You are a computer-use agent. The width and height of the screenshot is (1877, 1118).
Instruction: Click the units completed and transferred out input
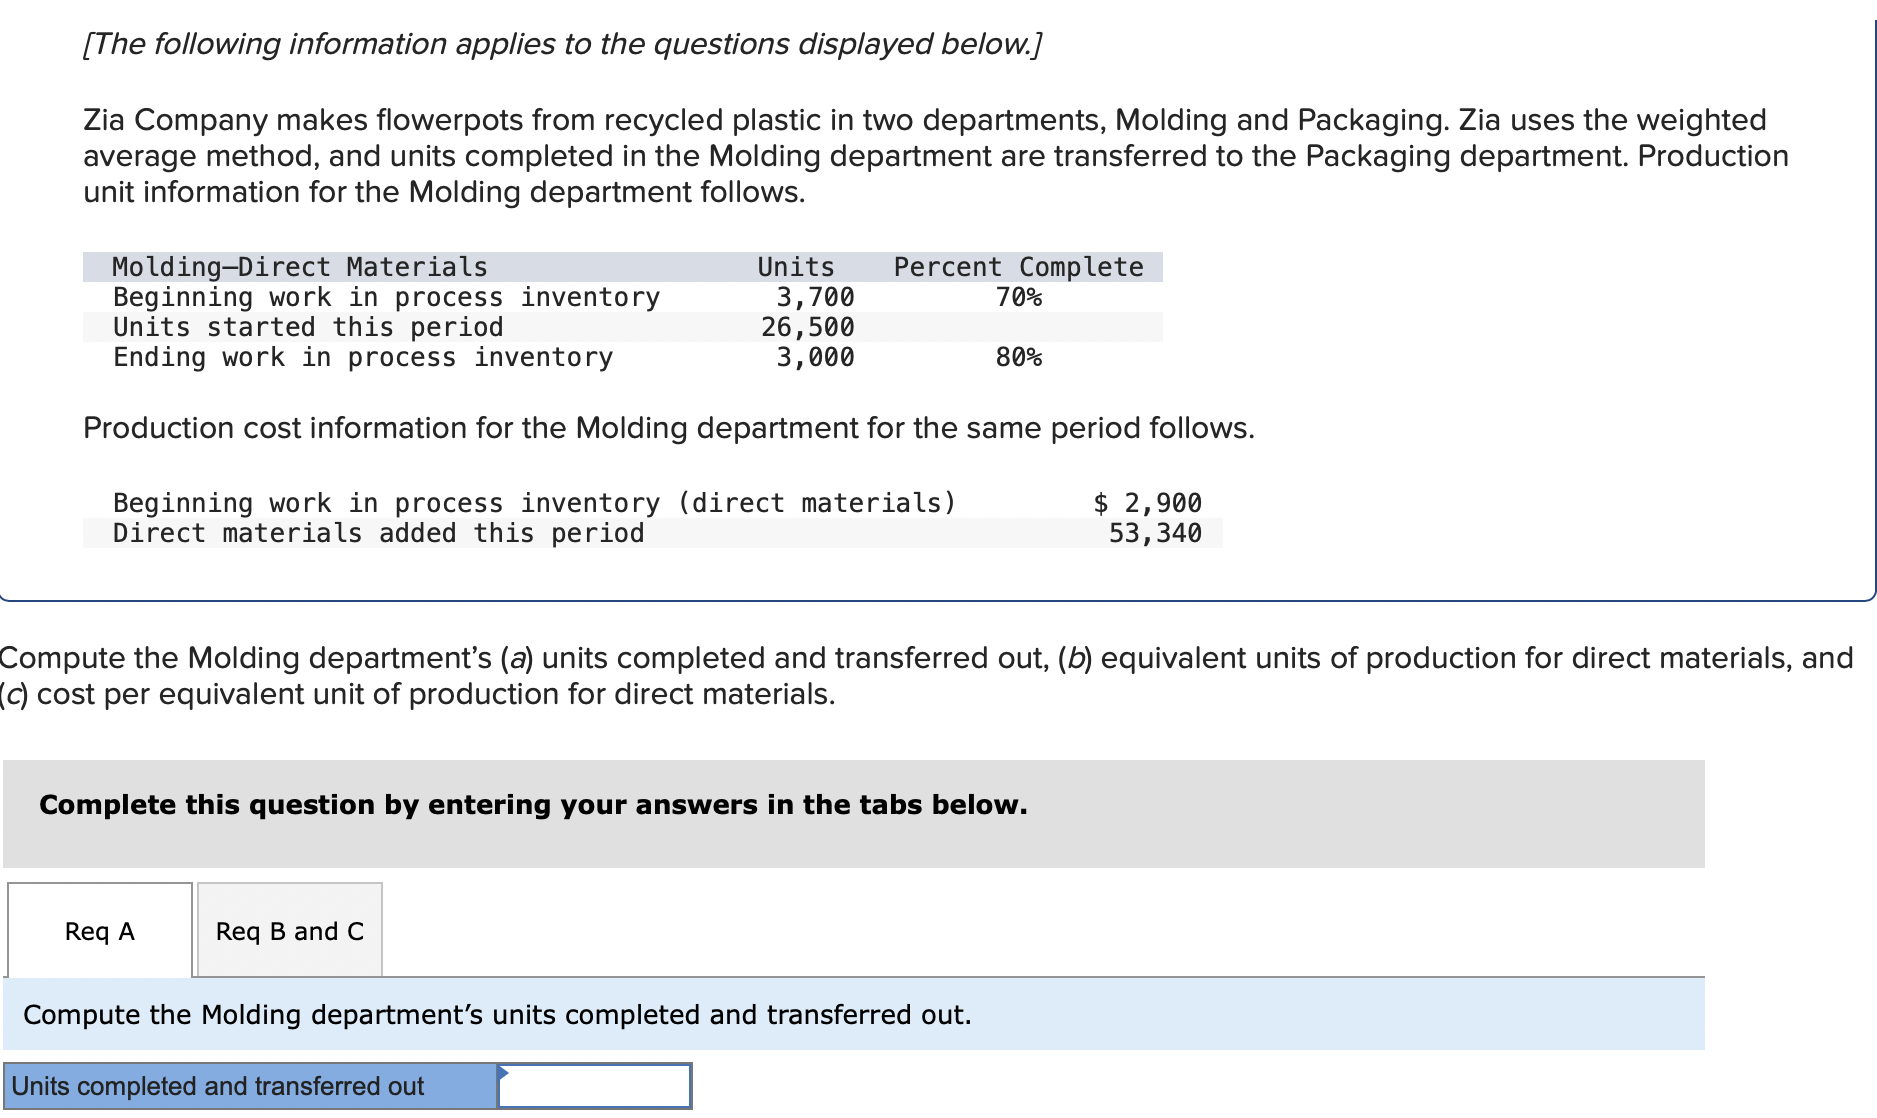tap(594, 1085)
